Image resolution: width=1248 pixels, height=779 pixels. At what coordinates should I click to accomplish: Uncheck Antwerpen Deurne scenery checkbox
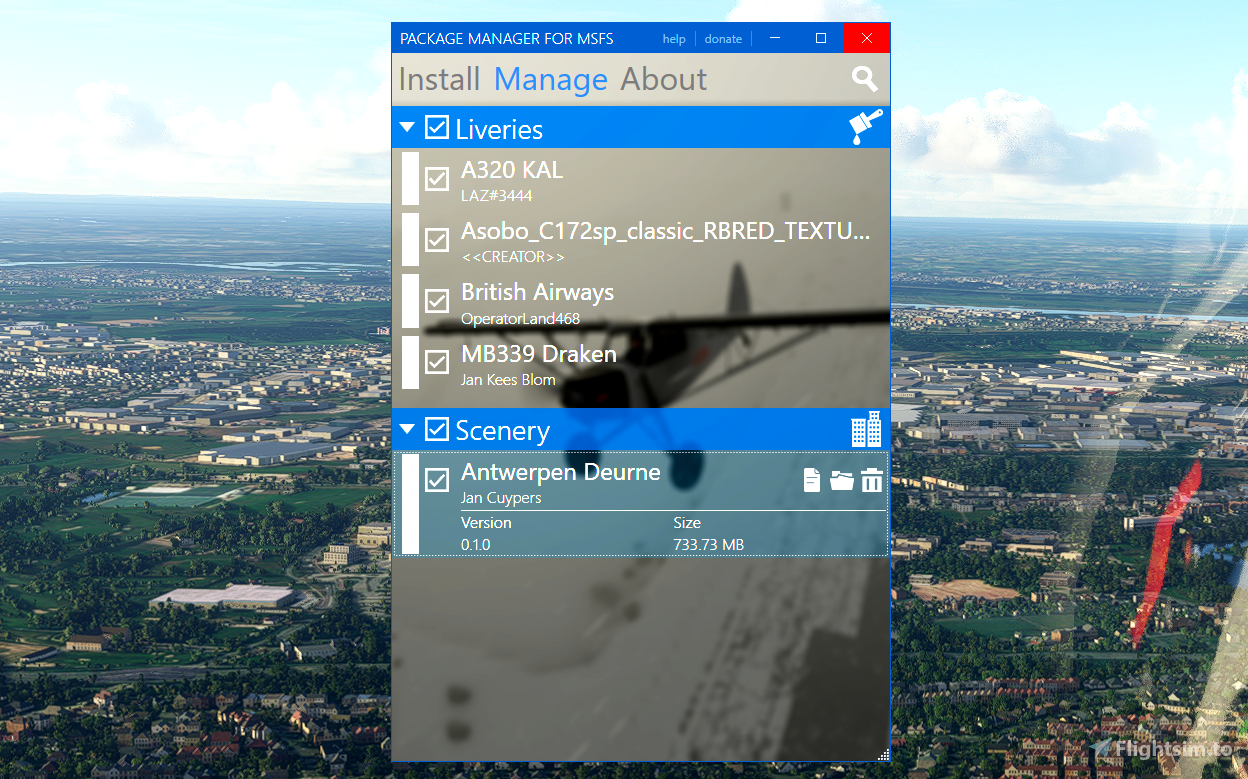(437, 481)
